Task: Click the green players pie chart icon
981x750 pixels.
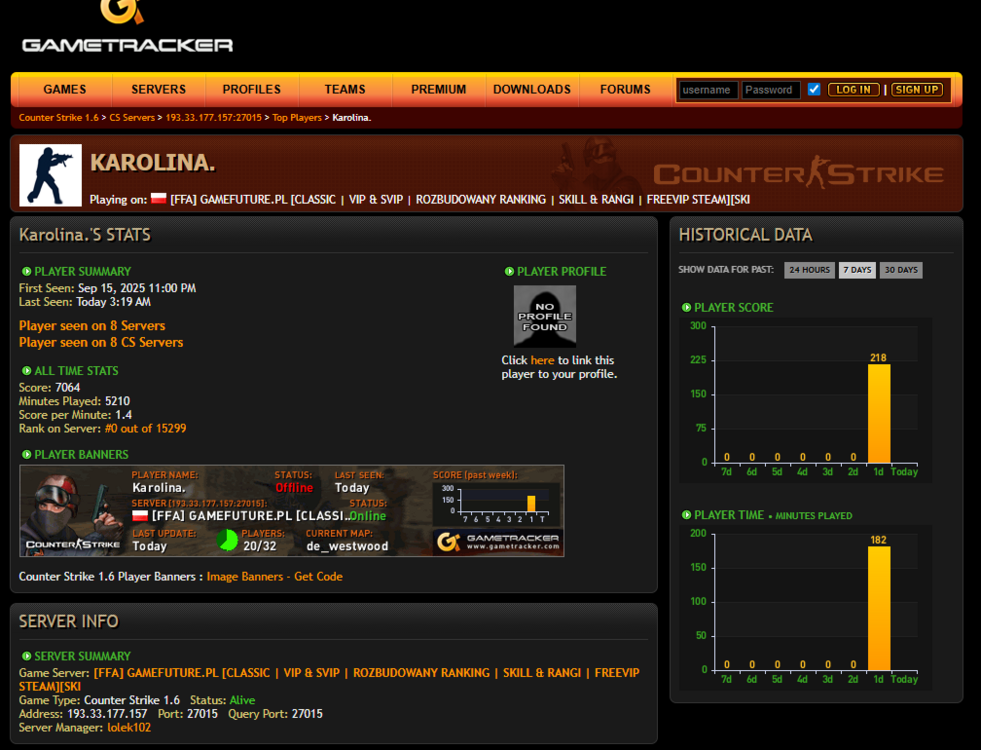Action: [227, 540]
